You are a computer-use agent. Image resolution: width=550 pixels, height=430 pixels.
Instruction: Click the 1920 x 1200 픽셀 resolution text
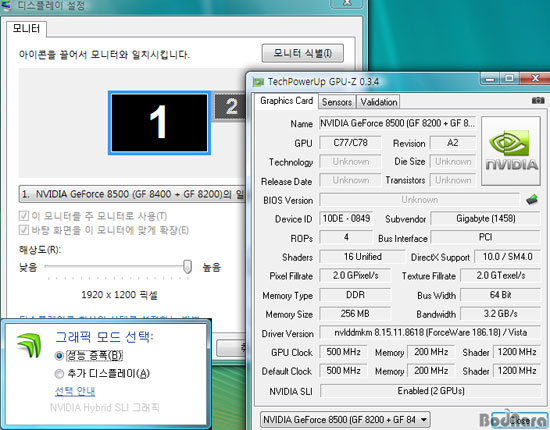[119, 295]
